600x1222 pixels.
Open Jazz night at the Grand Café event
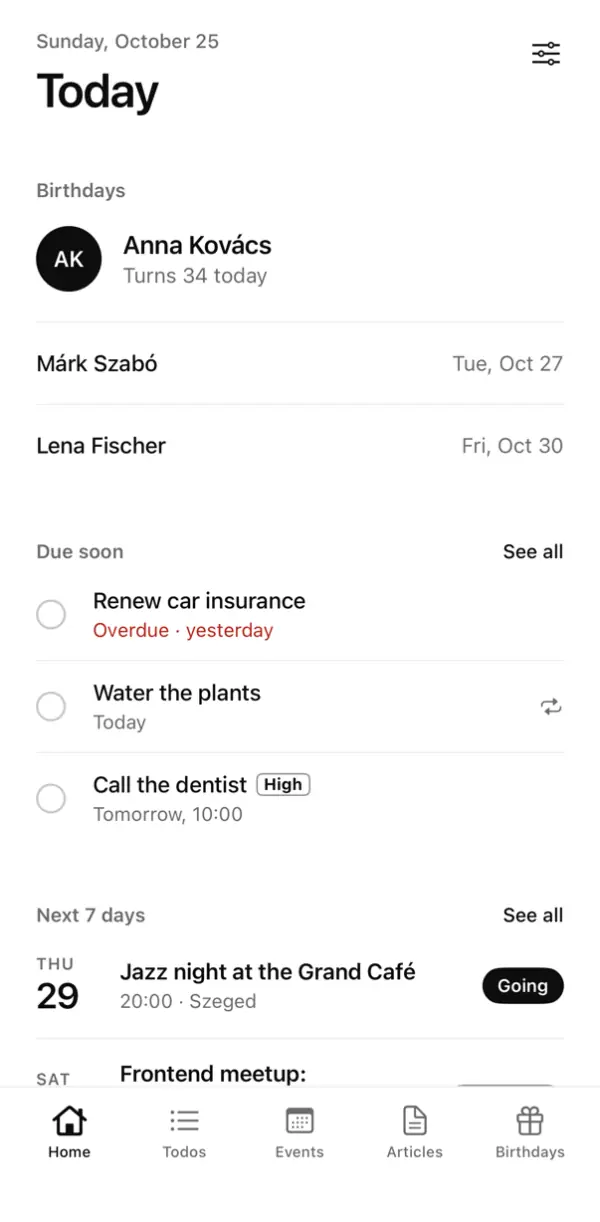300,985
